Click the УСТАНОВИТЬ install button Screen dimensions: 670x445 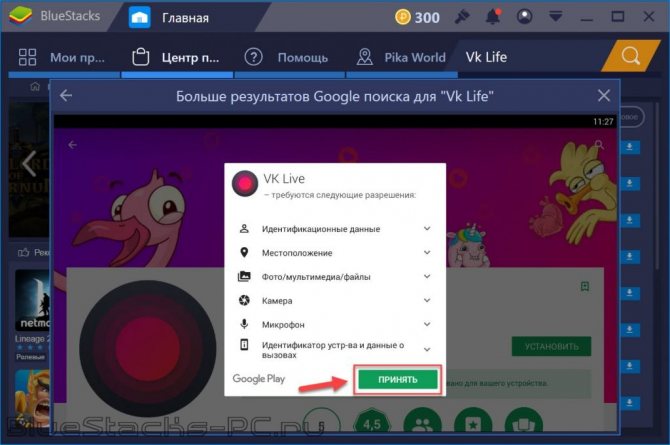coord(551,347)
